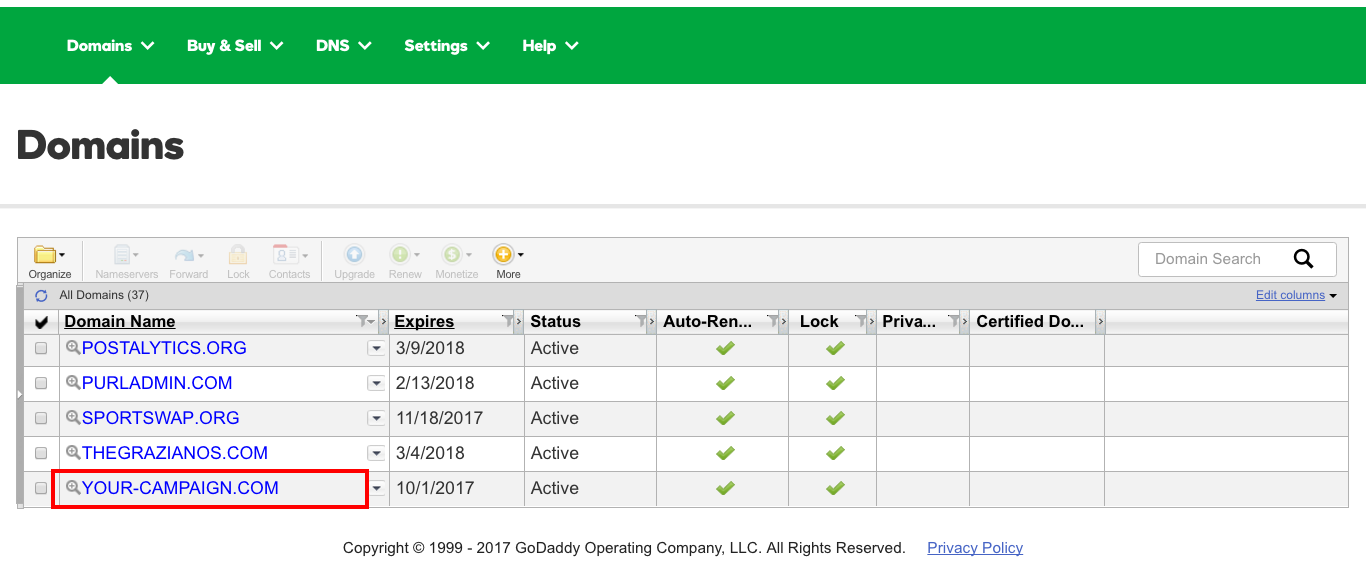This screenshot has height=583, width=1366.
Task: Expand the Domain Name column arrow
Action: click(x=383, y=321)
